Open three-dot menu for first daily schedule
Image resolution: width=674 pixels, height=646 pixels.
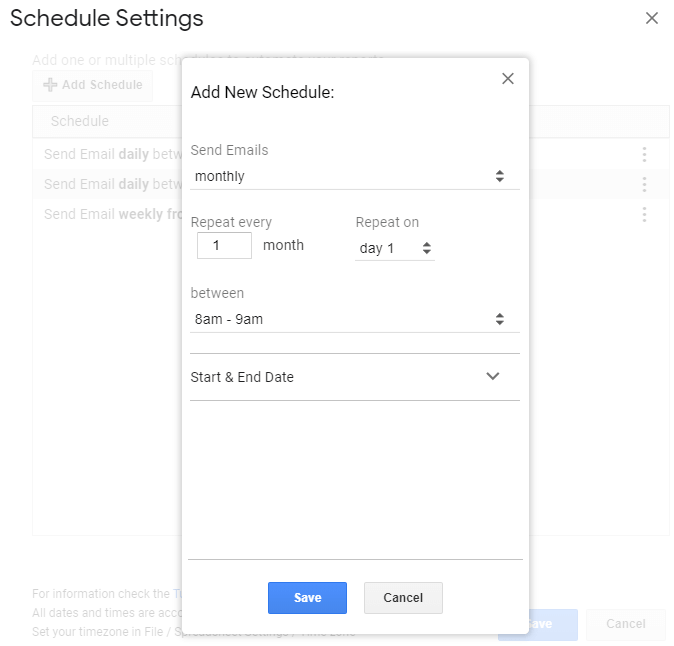coord(644,155)
